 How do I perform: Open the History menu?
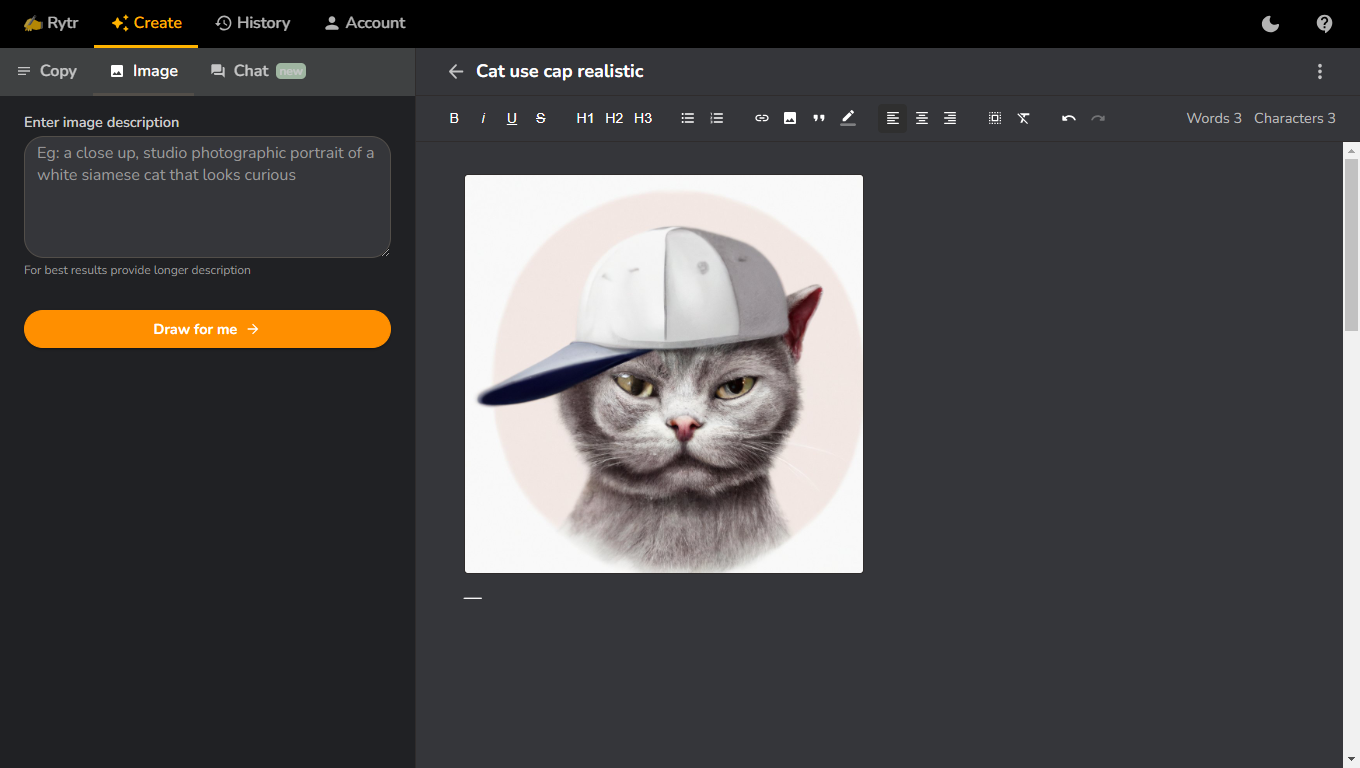(x=253, y=23)
